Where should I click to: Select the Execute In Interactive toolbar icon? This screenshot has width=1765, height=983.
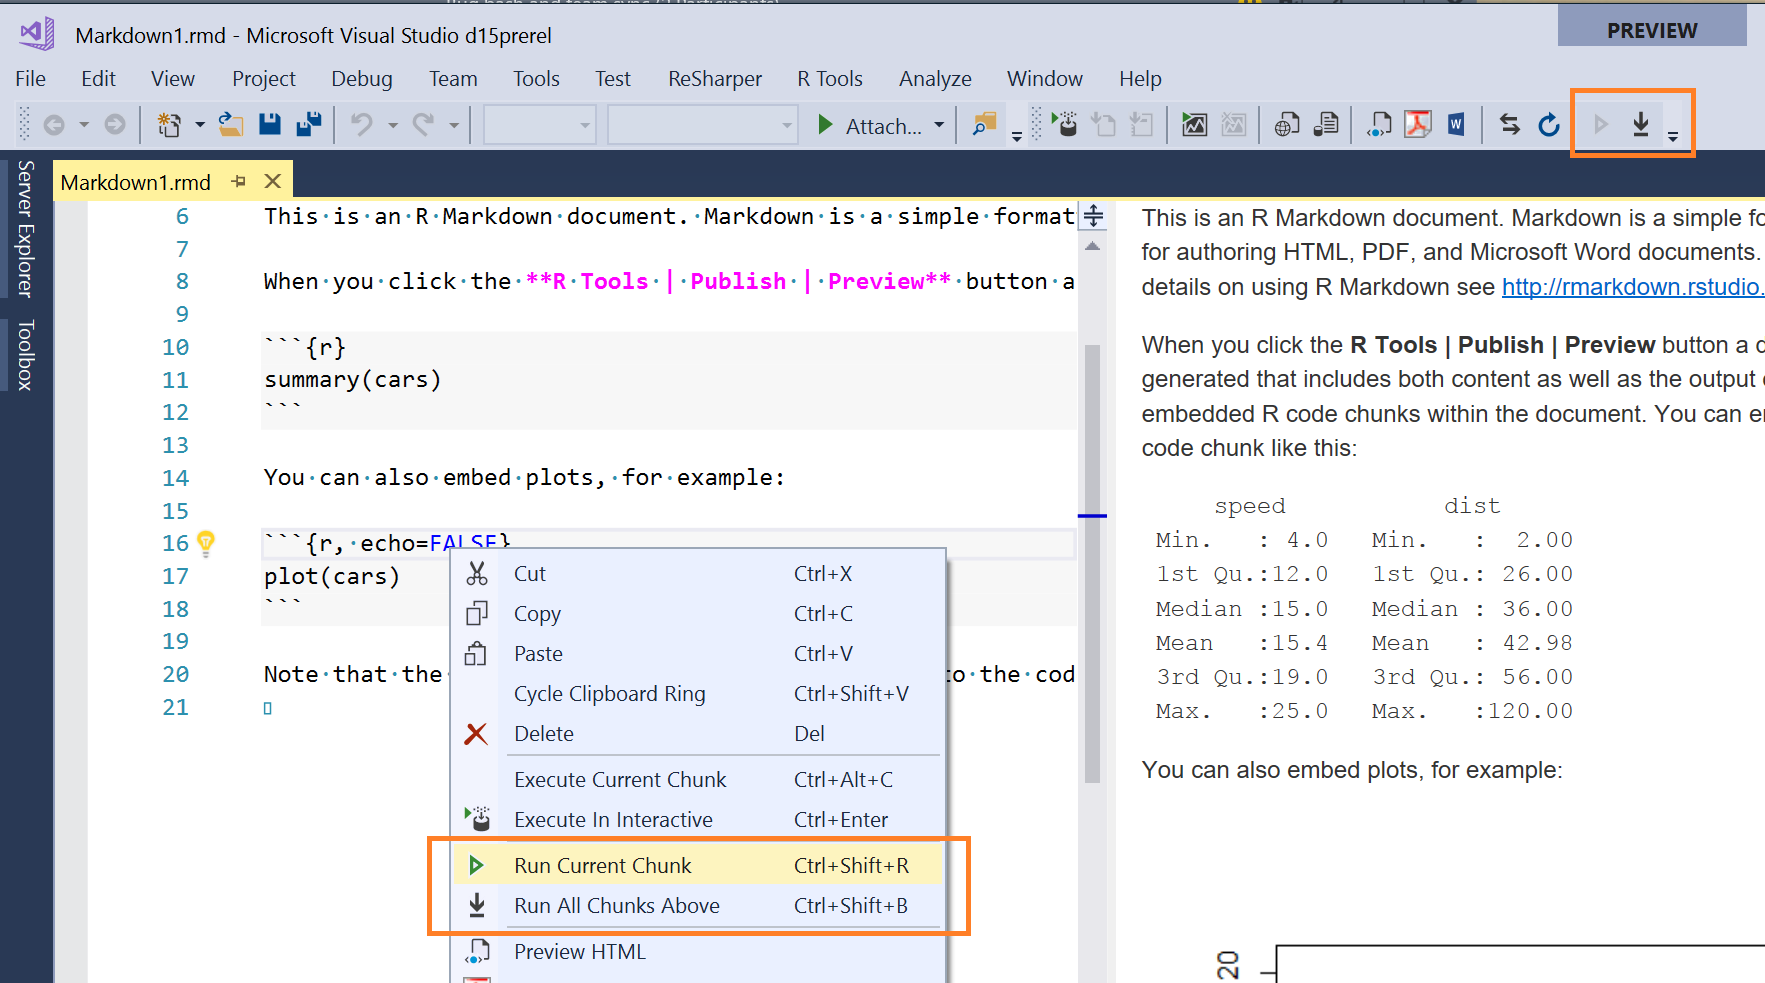click(1066, 124)
